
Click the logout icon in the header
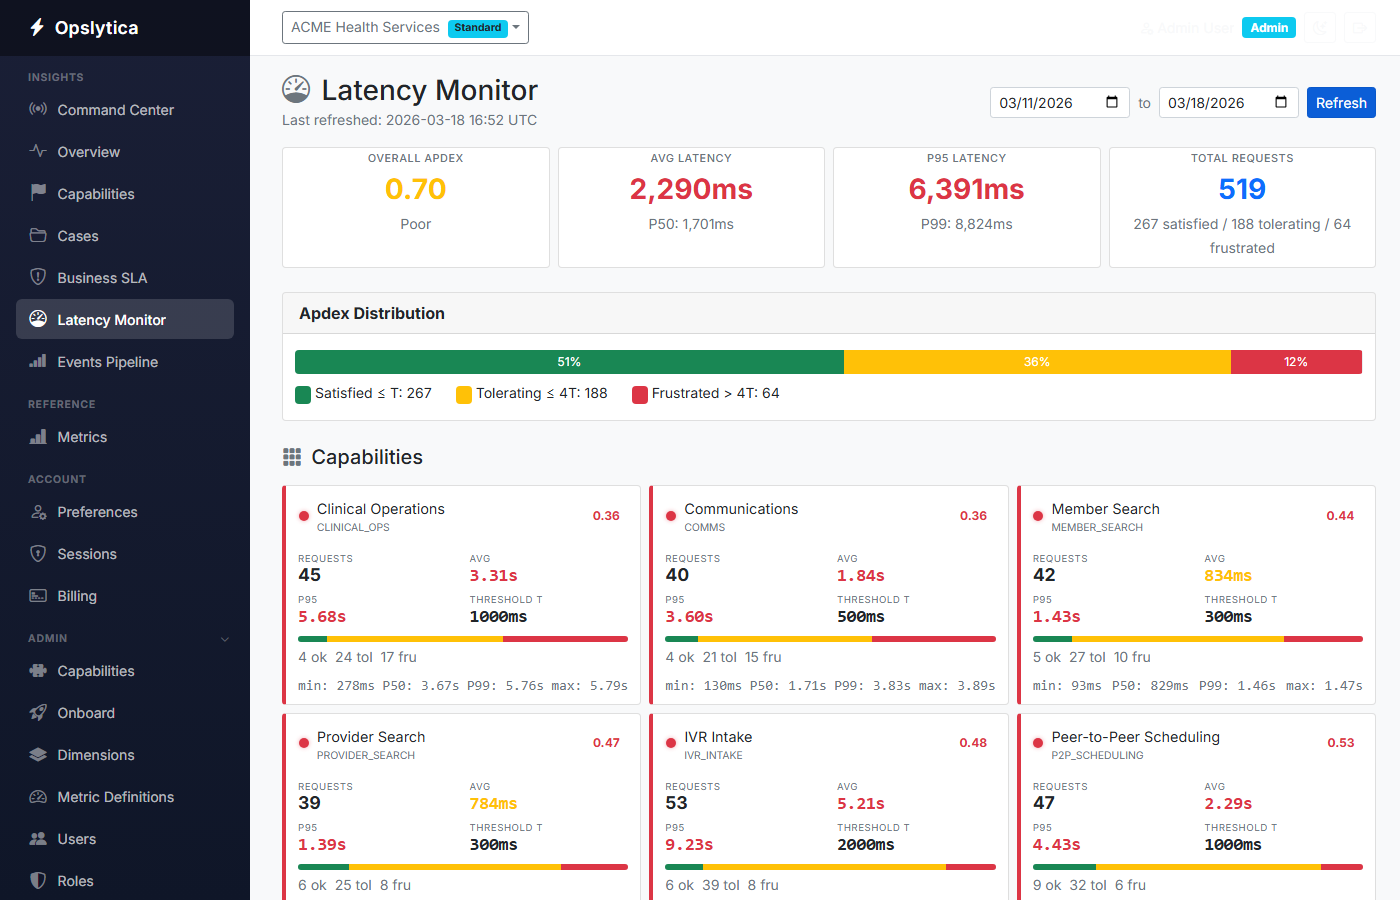1360,27
